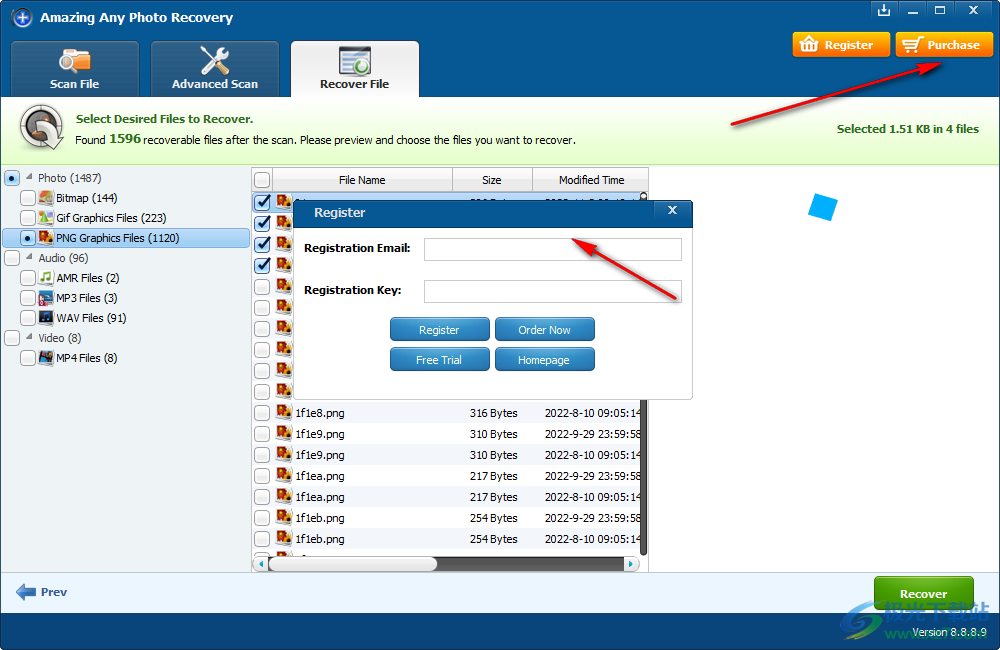Collapse the Video (8) category
Image resolution: width=1000 pixels, height=650 pixels.
[x=28, y=338]
